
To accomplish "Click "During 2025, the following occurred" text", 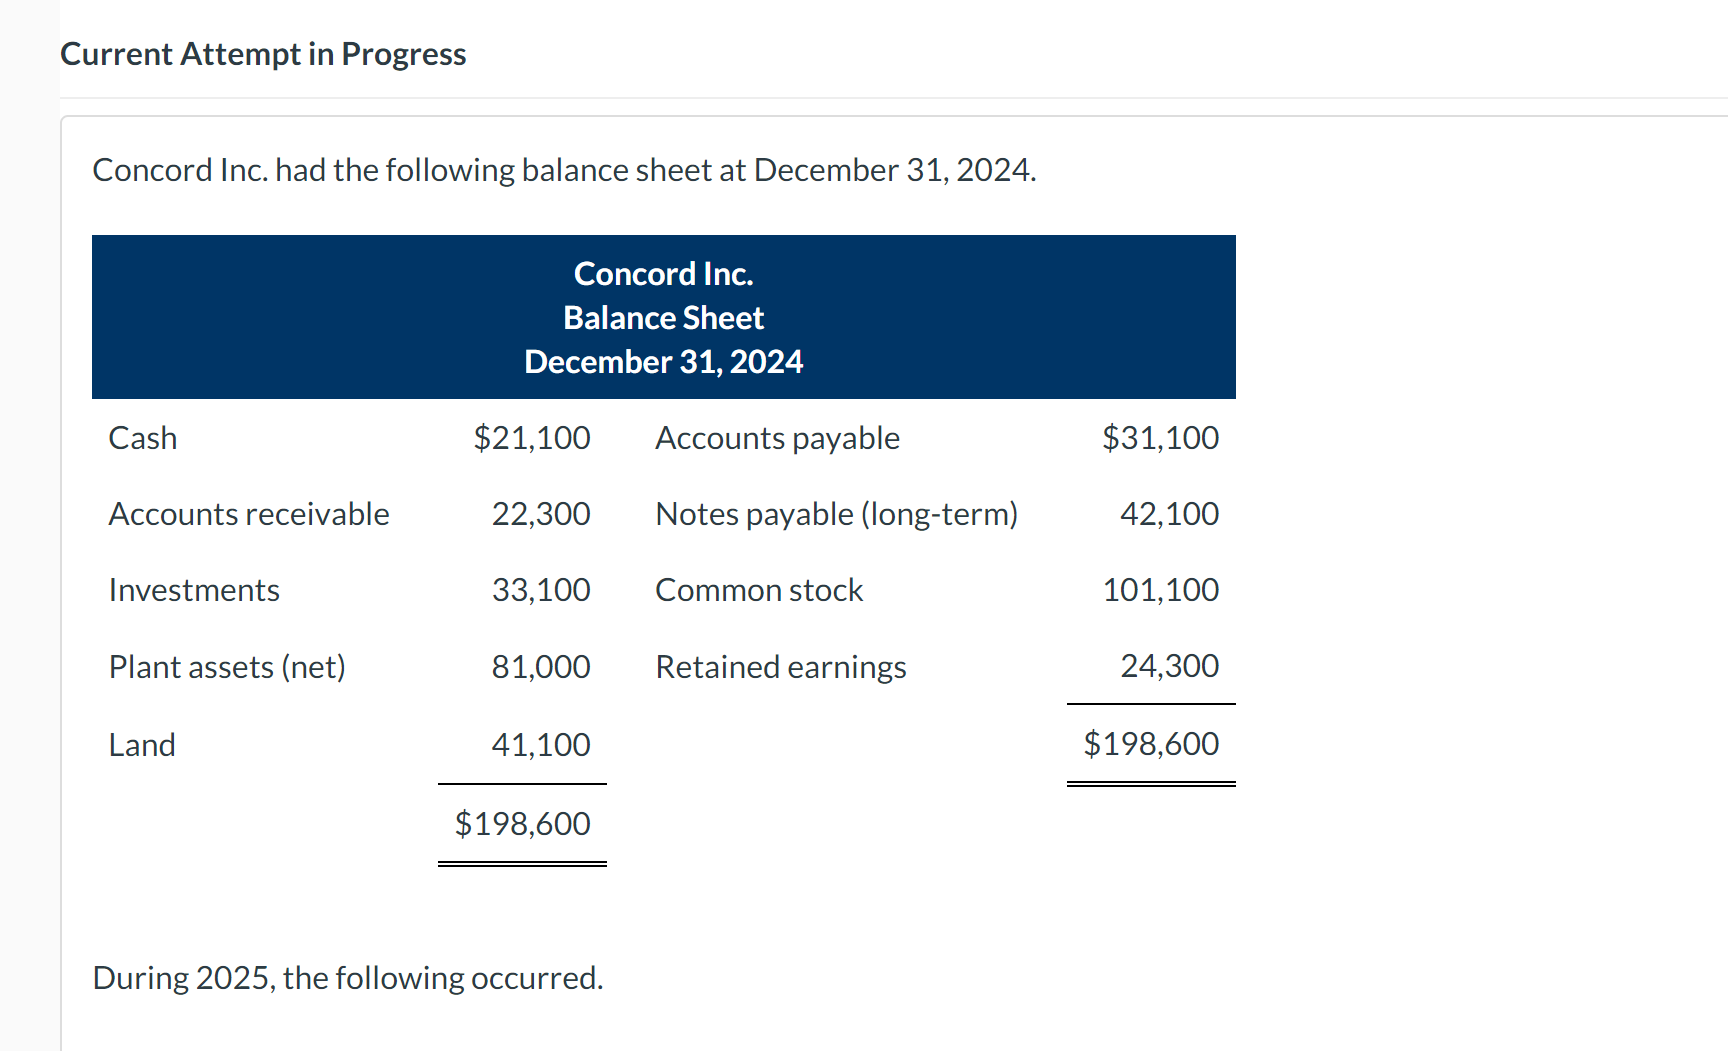I will (348, 978).
